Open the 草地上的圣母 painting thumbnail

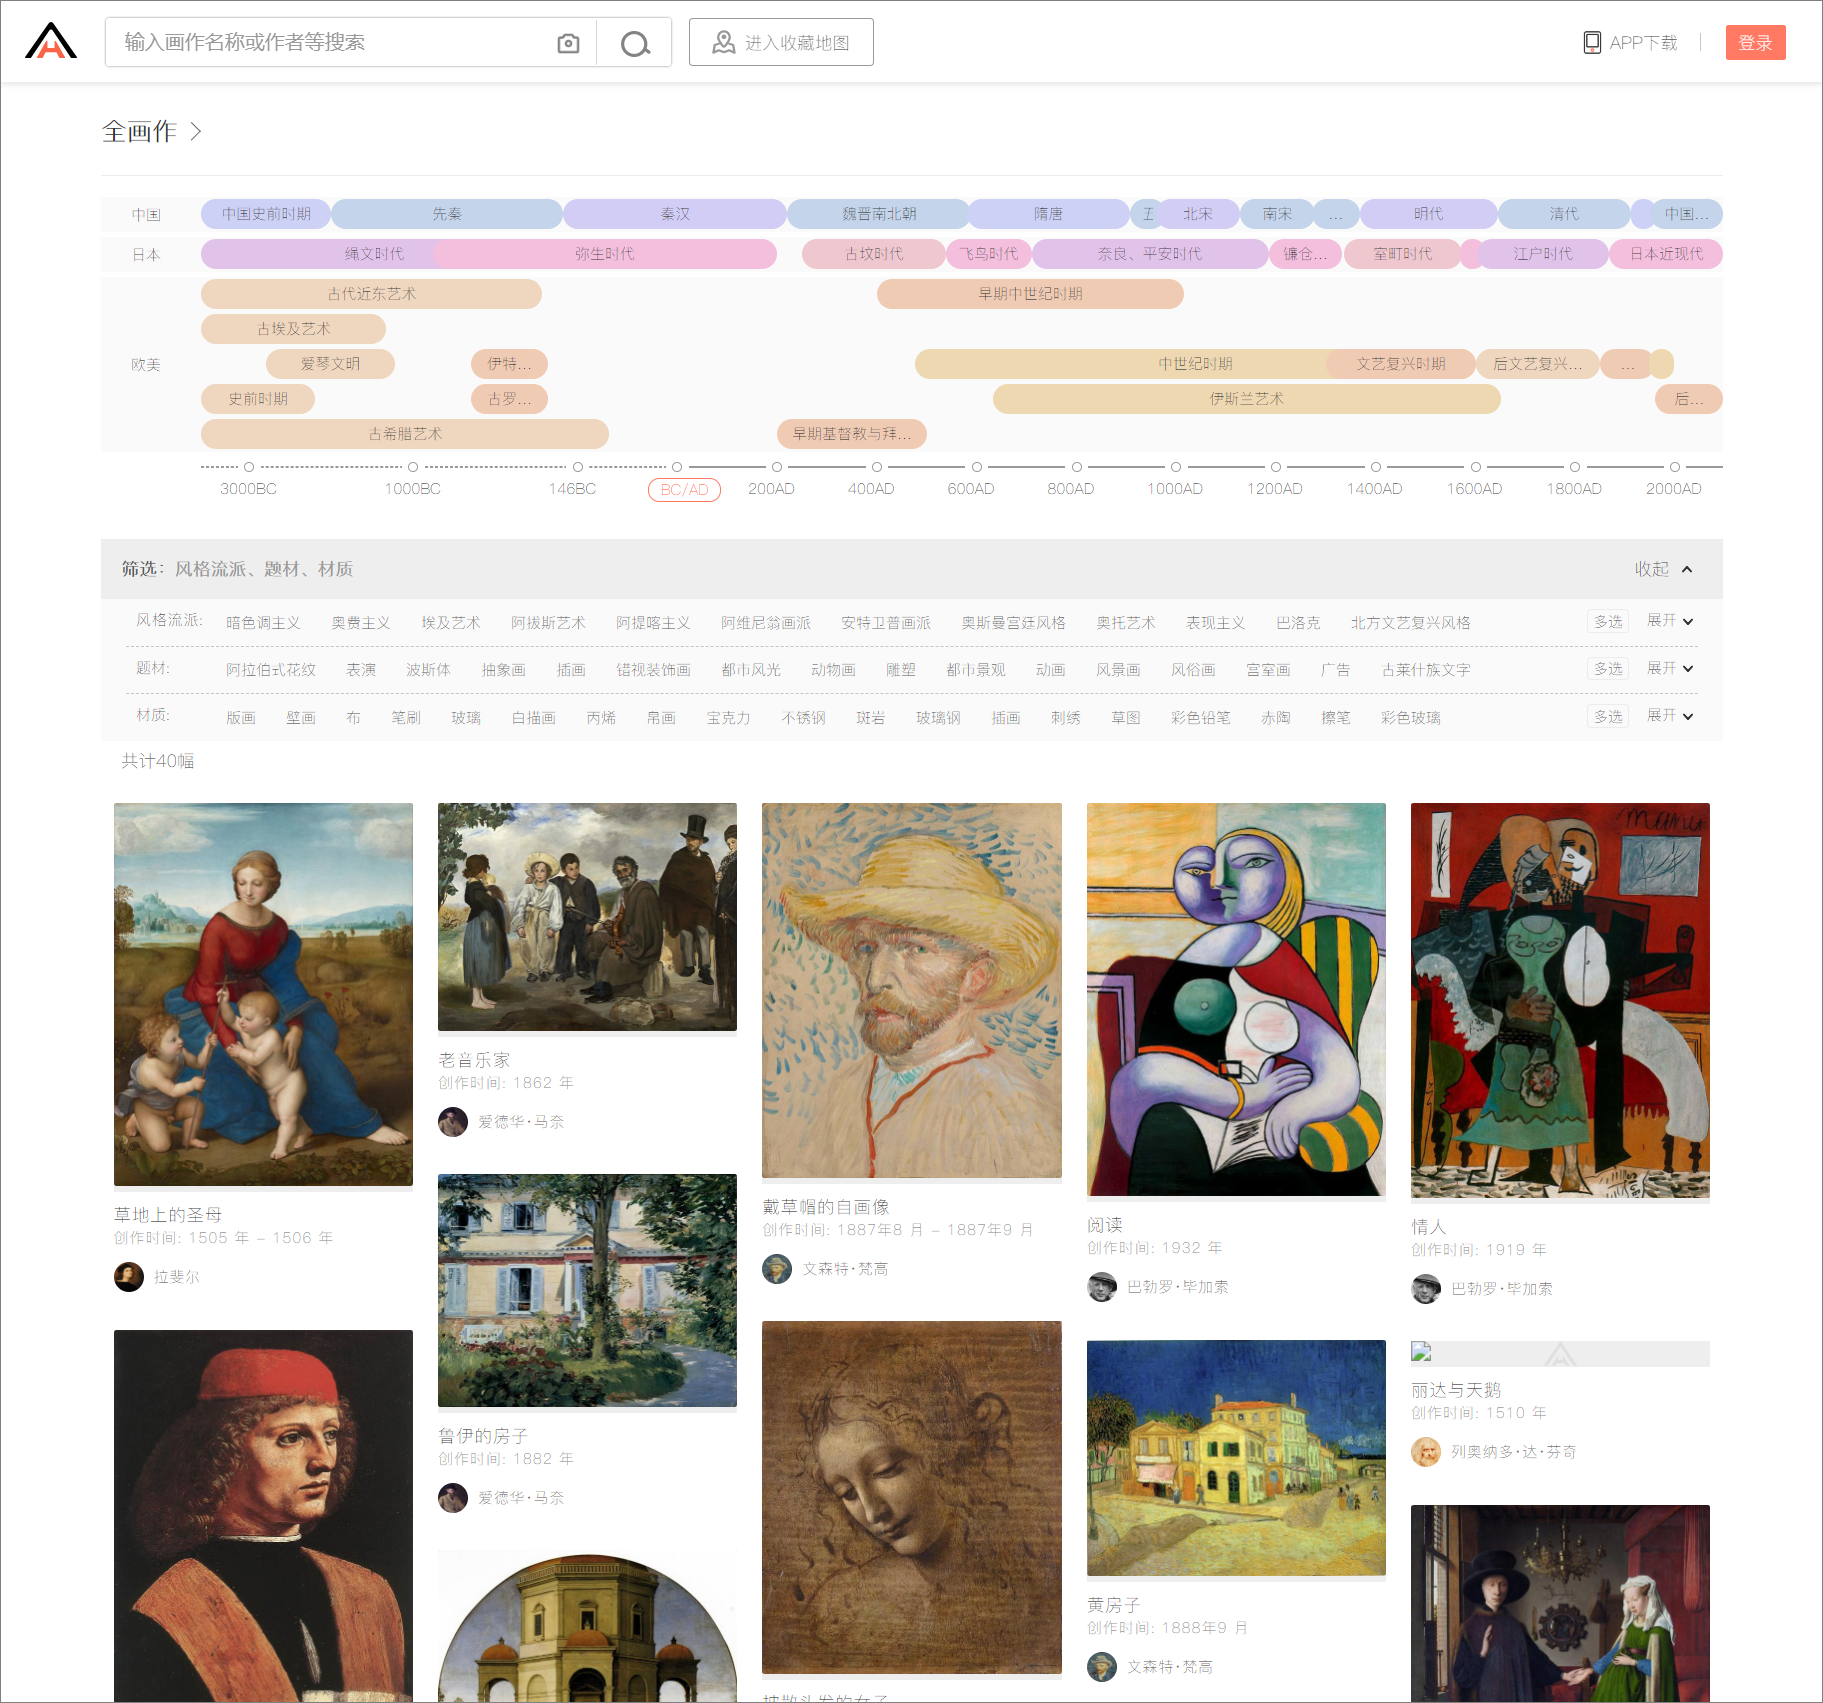point(263,994)
